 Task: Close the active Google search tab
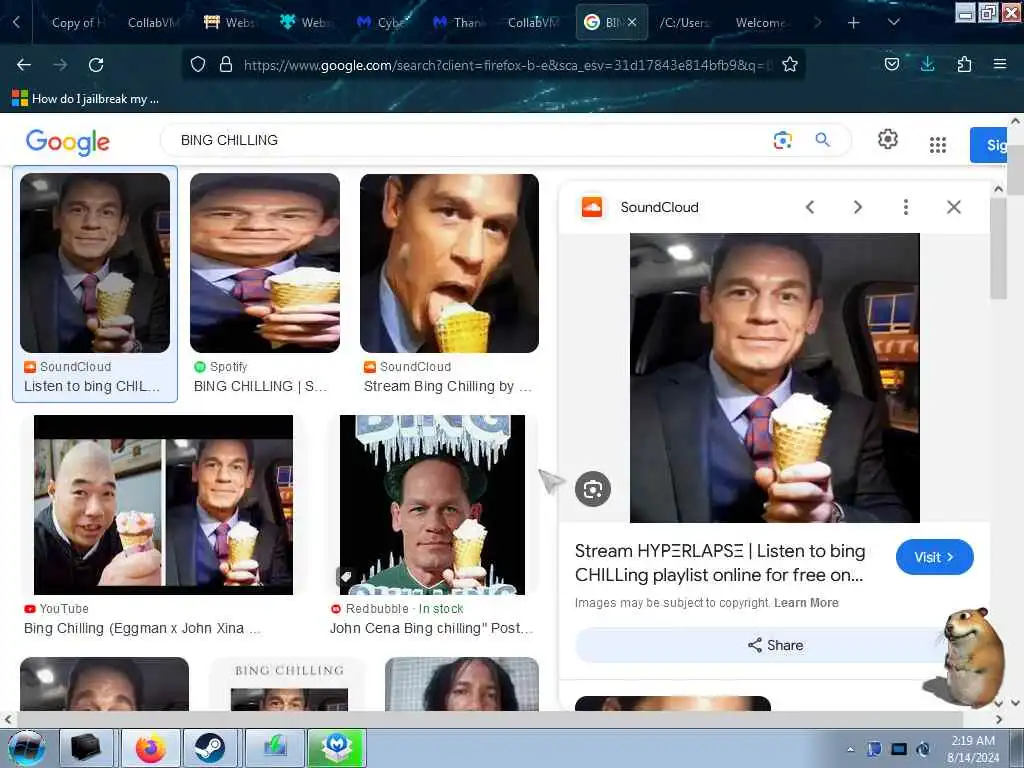coord(632,23)
